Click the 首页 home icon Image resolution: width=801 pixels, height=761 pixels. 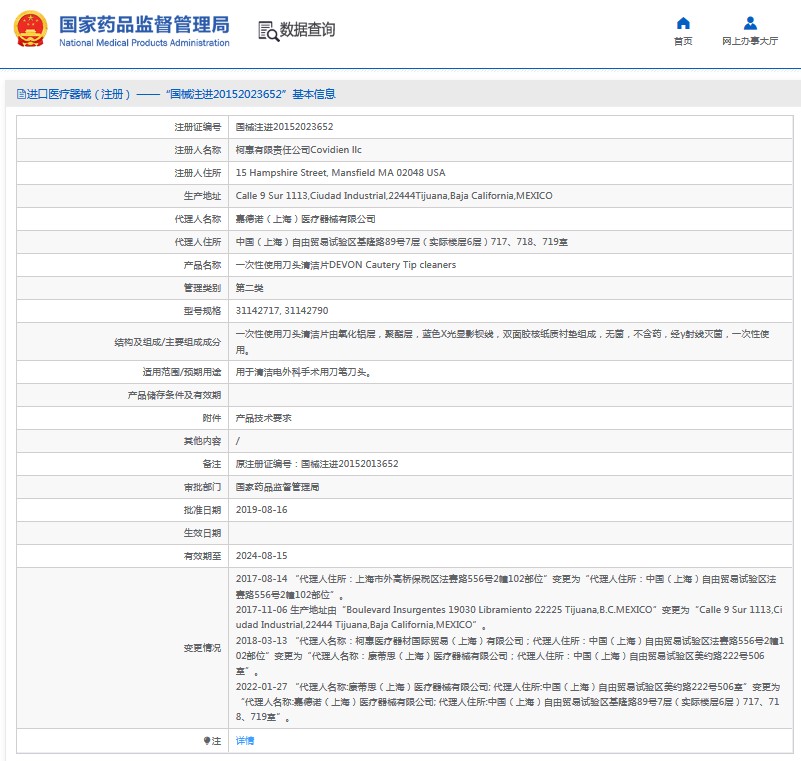point(683,23)
